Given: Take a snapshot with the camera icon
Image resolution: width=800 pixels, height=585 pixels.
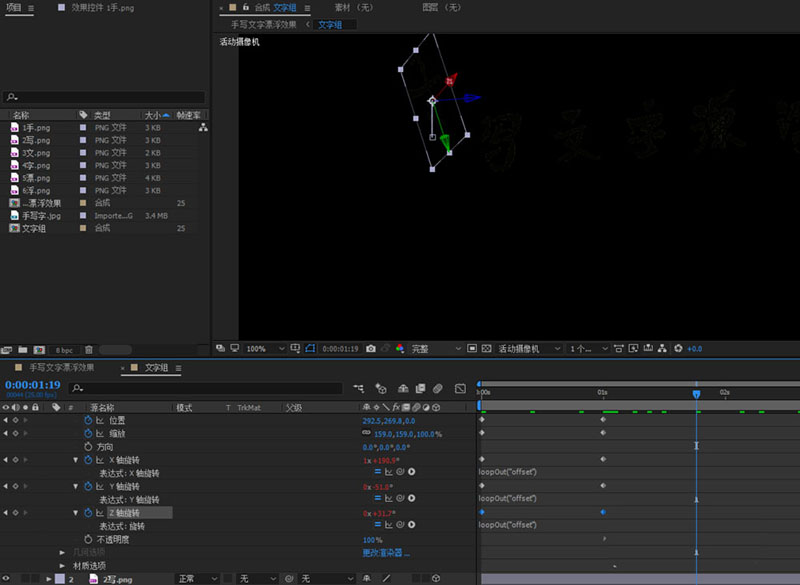Looking at the screenshot, I should [371, 348].
